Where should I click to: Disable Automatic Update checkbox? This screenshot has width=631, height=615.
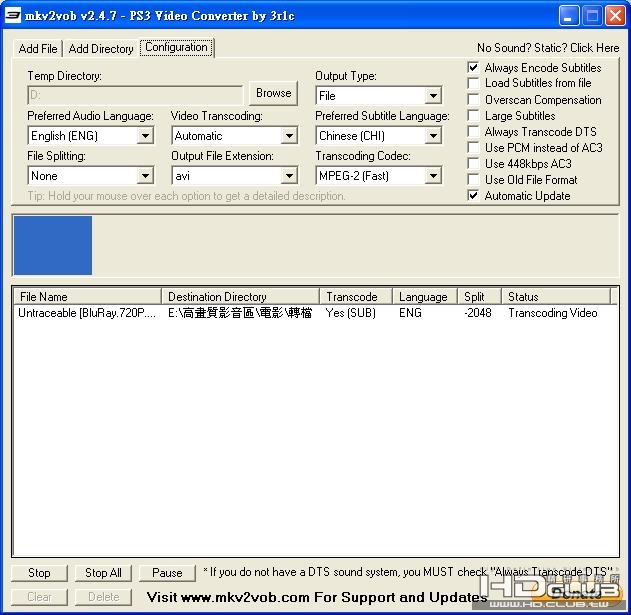point(473,196)
